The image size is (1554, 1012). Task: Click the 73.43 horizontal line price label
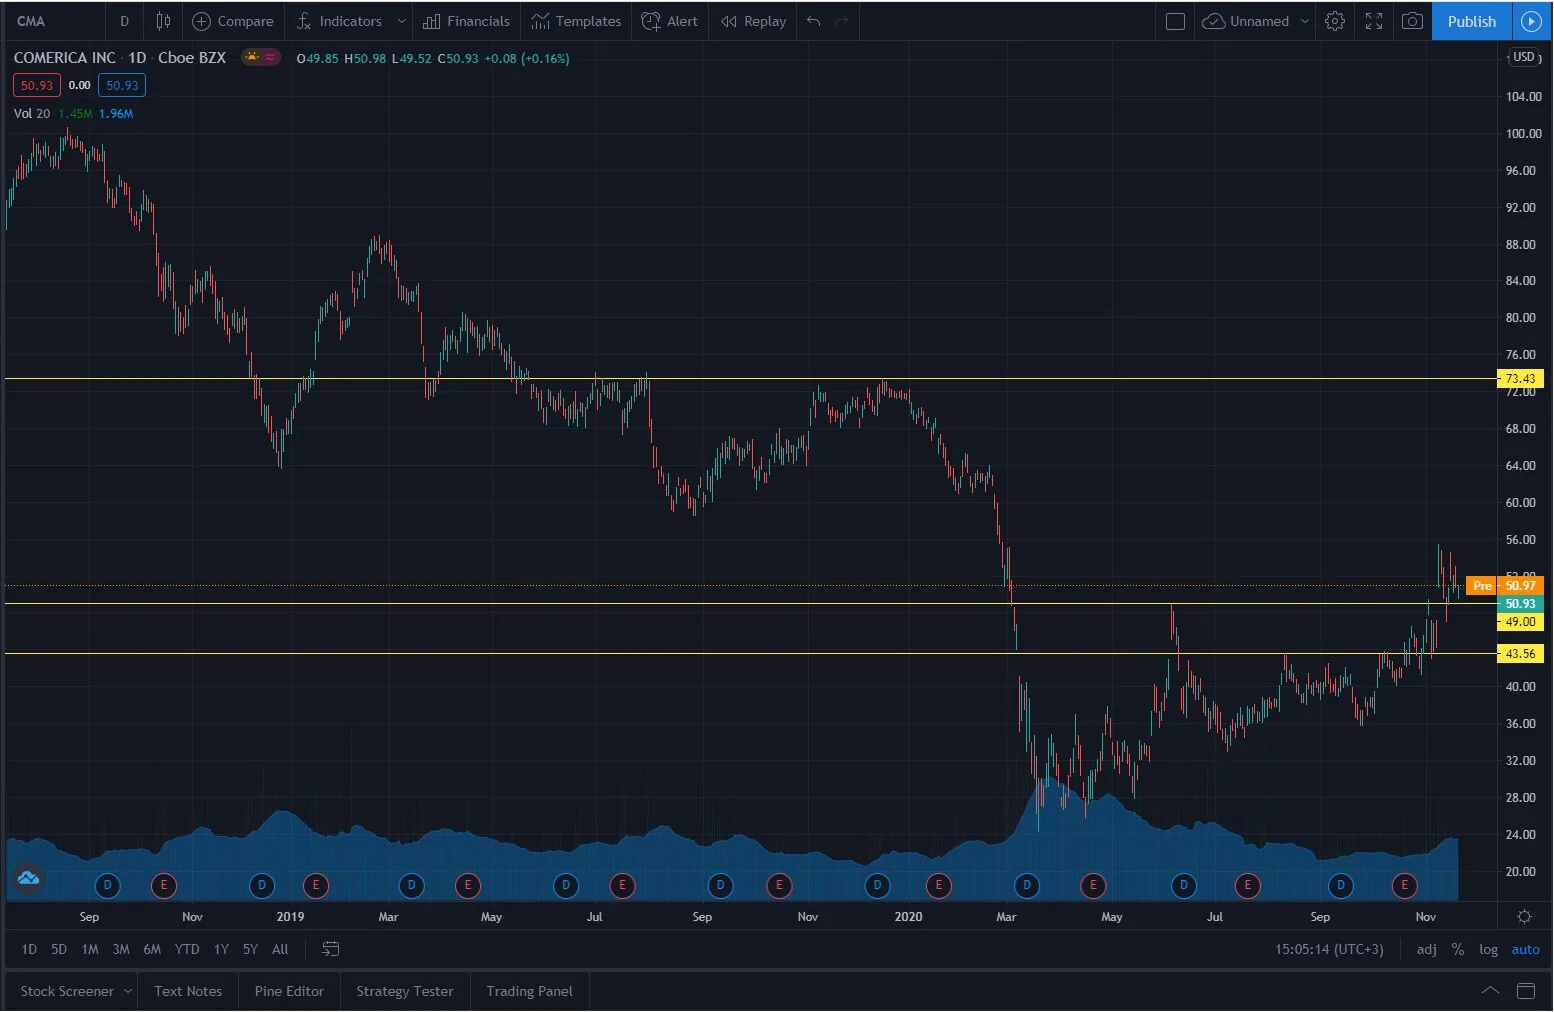[1520, 378]
